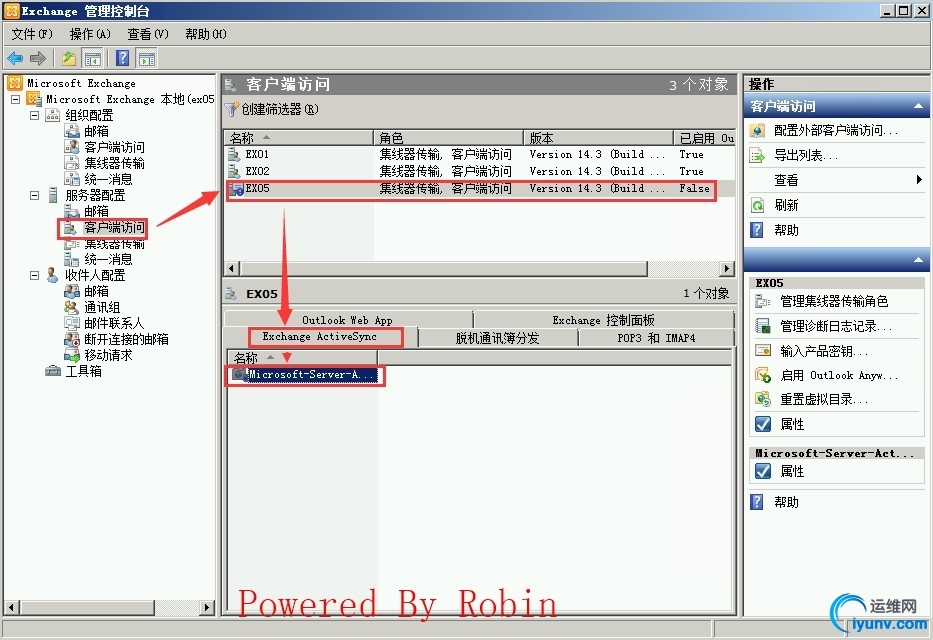Click the 导出列表 icon
This screenshot has width=933, height=640.
[757, 156]
